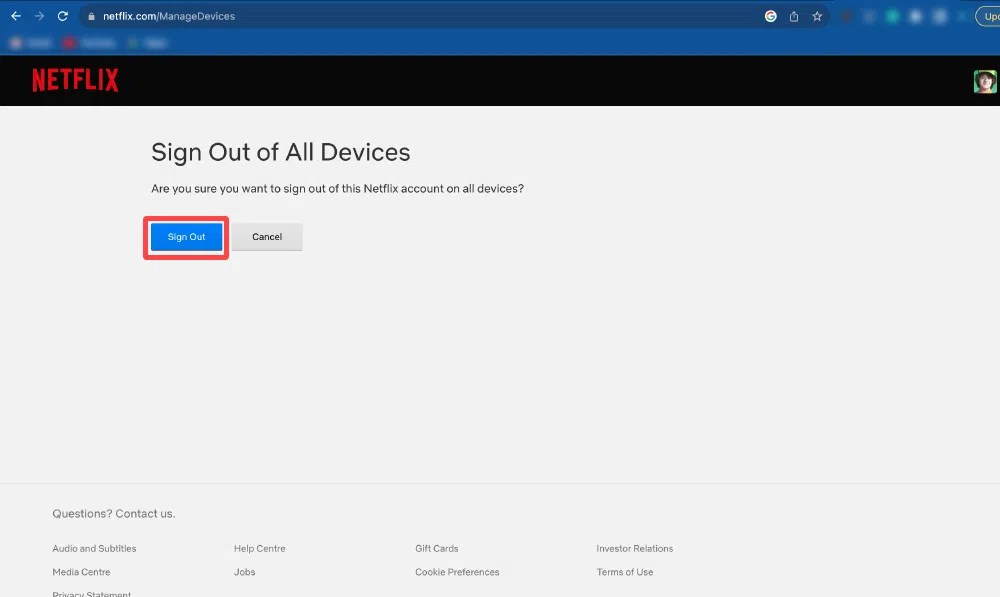Open the browser share menu
1000x597 pixels.
click(793, 16)
